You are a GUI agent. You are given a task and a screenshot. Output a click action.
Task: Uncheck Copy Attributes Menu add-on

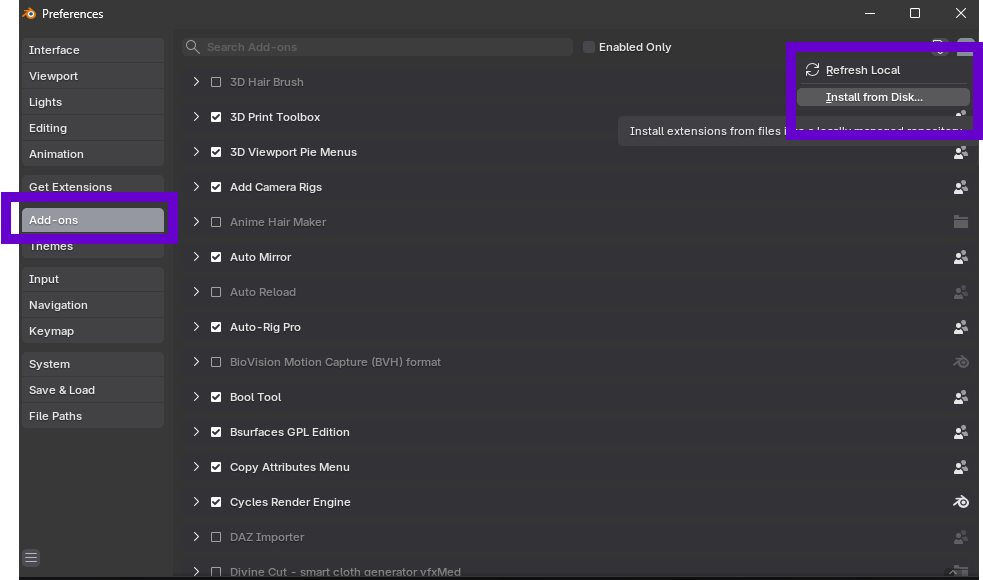216,467
